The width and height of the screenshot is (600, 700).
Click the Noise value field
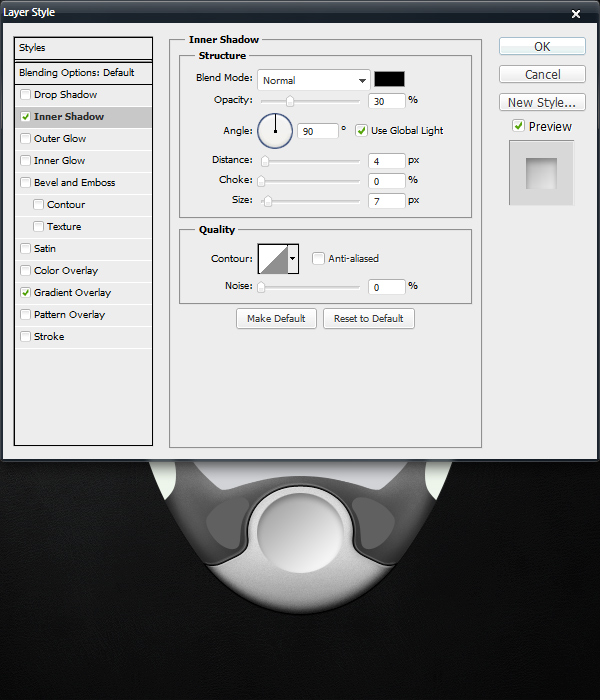(x=387, y=287)
